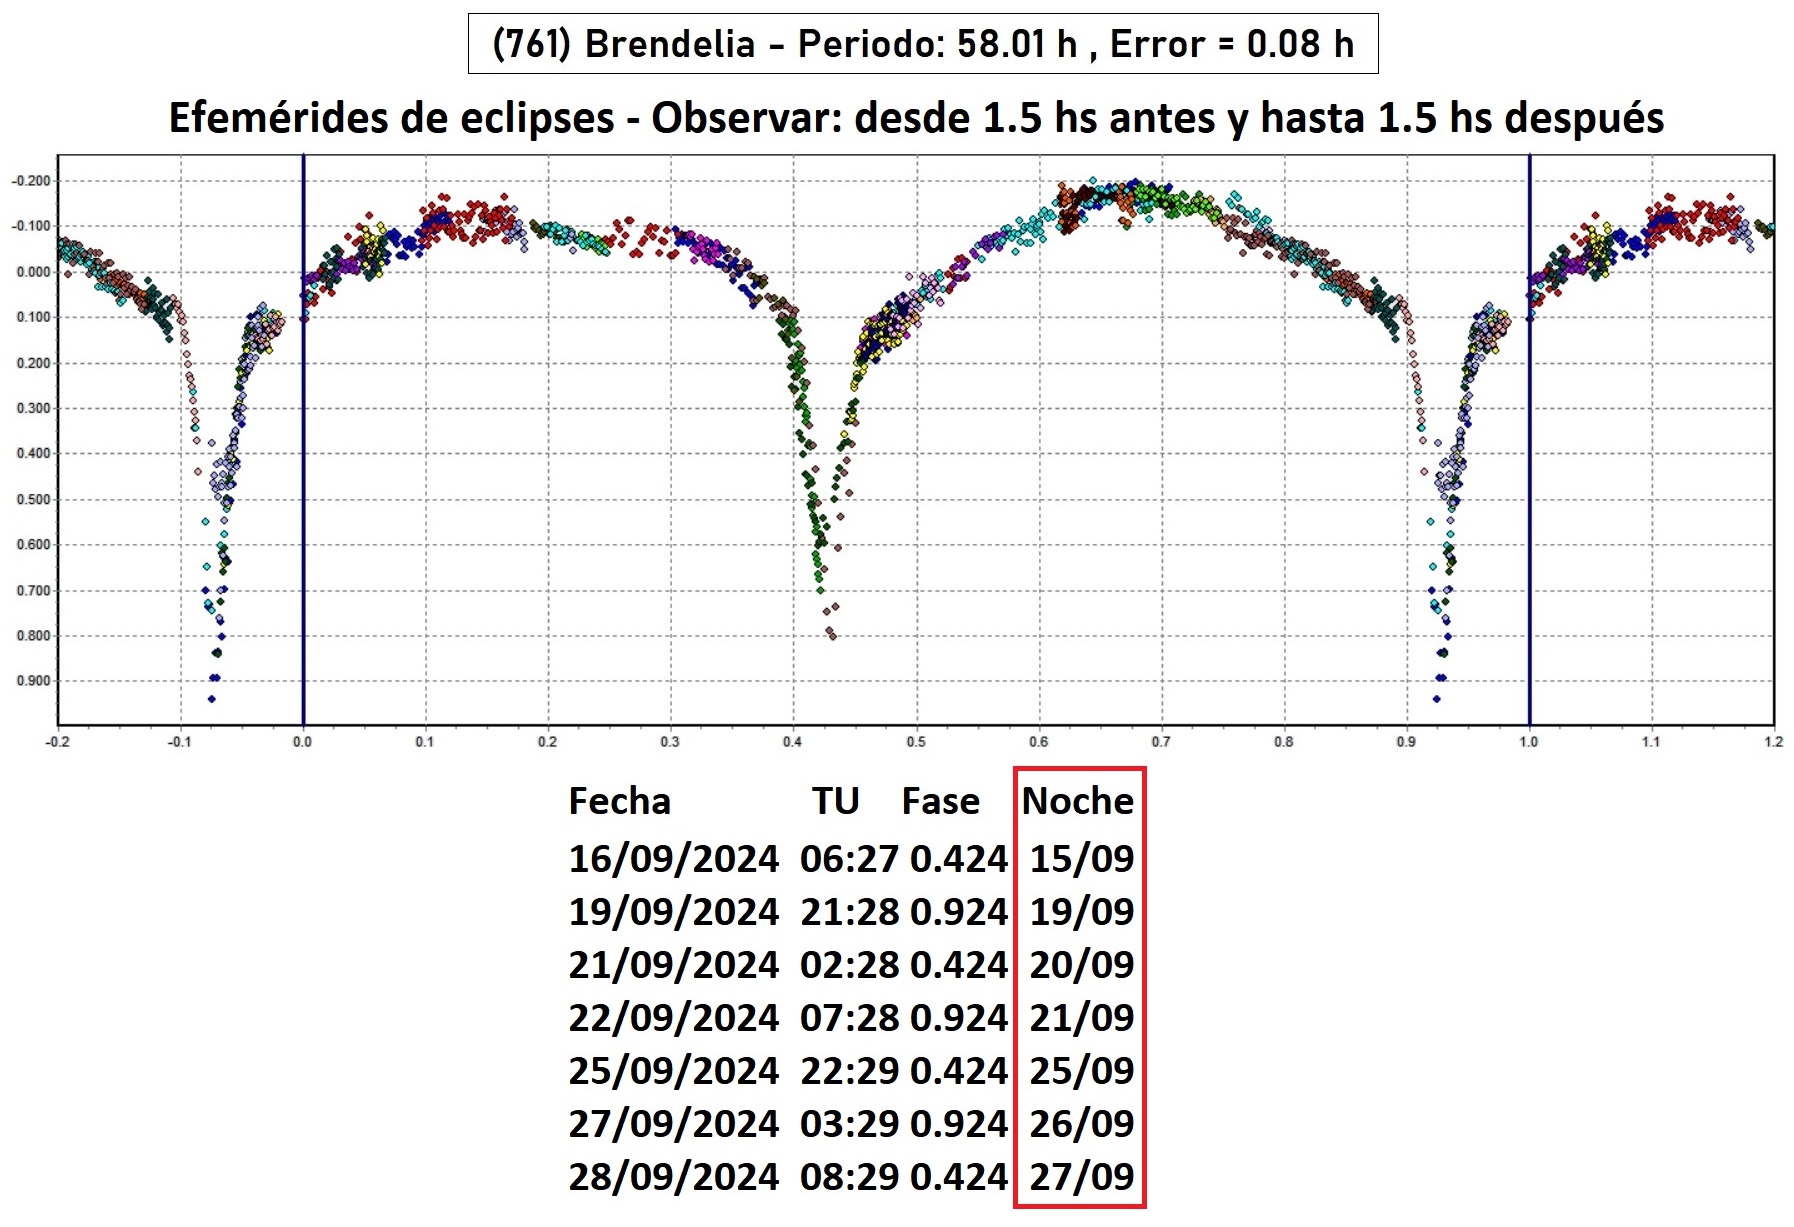Click the 'Noche' column header

pos(1078,801)
